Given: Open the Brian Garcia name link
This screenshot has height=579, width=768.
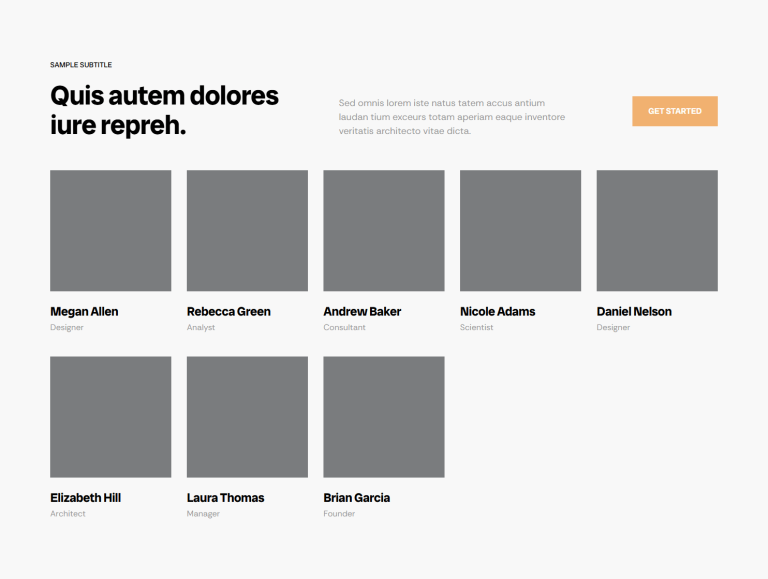Looking at the screenshot, I should coord(356,497).
